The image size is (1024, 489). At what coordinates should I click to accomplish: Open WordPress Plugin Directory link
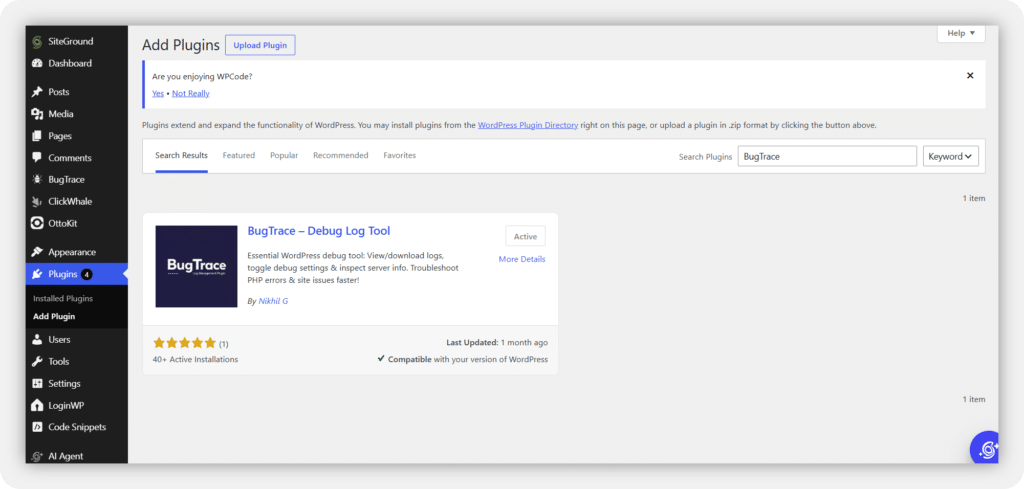pyautogui.click(x=528, y=125)
